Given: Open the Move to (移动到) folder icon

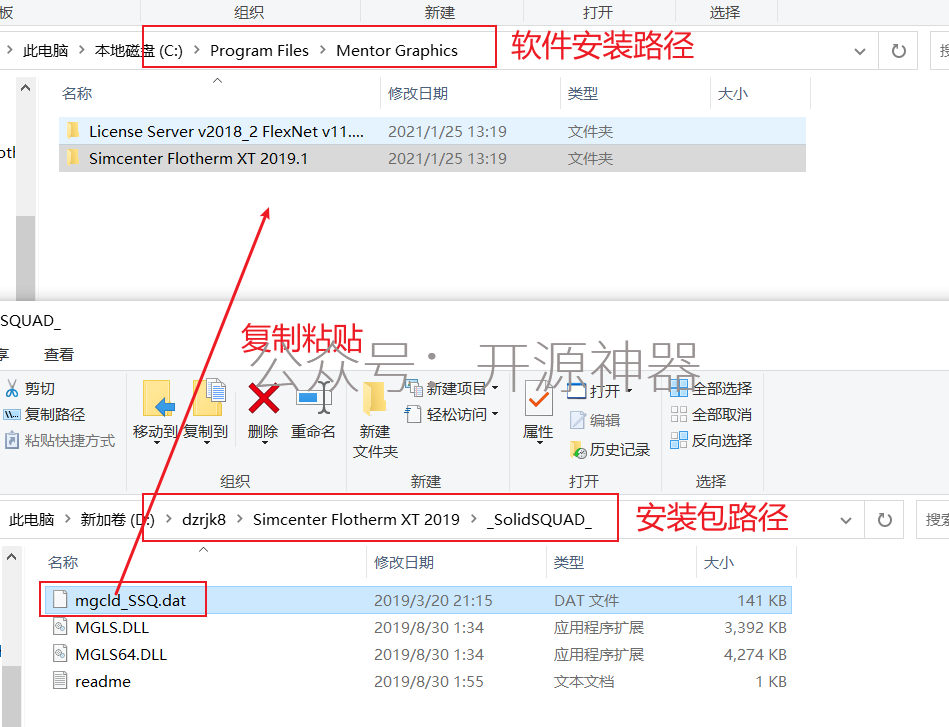Looking at the screenshot, I should [x=158, y=398].
